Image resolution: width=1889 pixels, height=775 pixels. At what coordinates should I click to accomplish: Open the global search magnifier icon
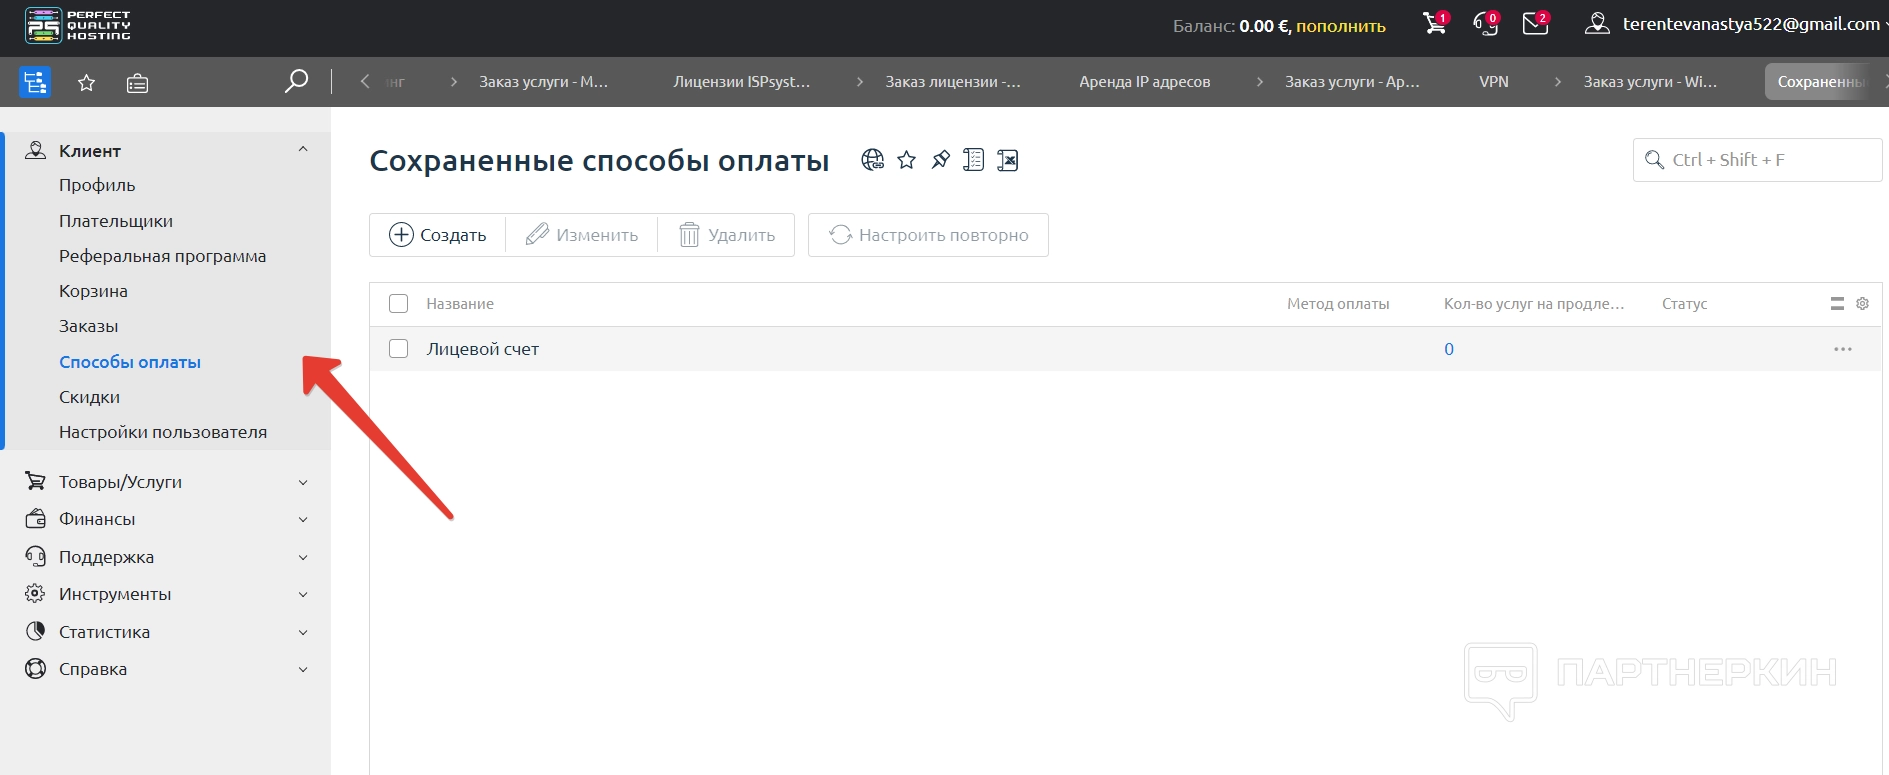296,81
